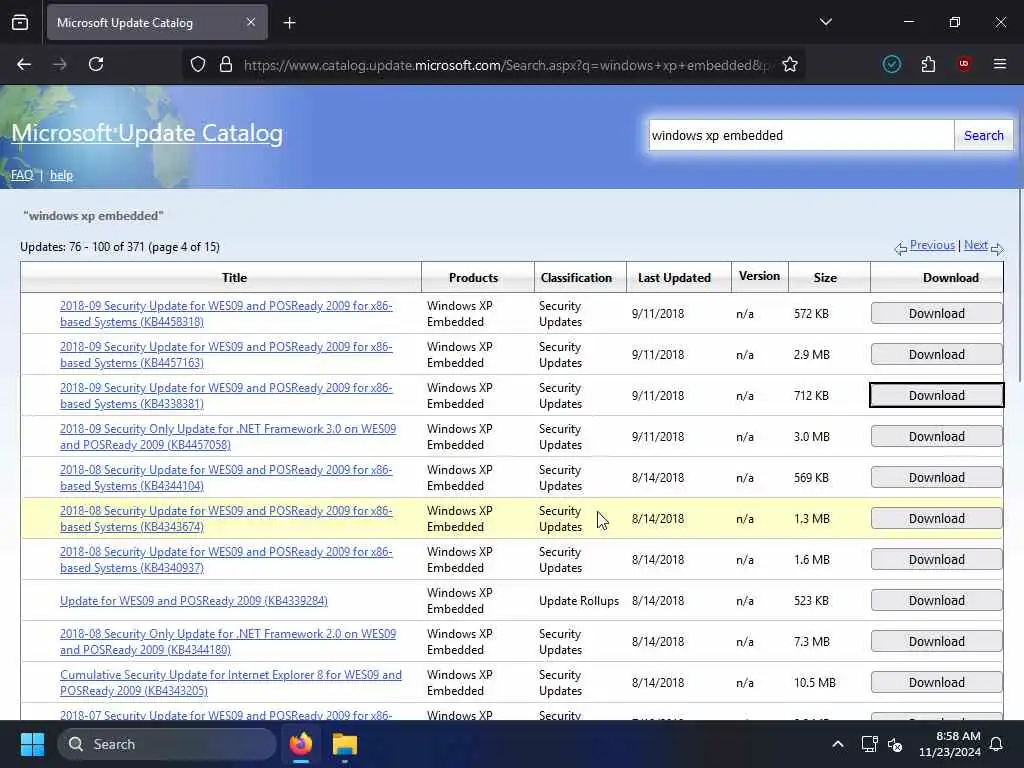The height and width of the screenshot is (768, 1024).
Task: Sort results by Products column
Action: tap(473, 278)
